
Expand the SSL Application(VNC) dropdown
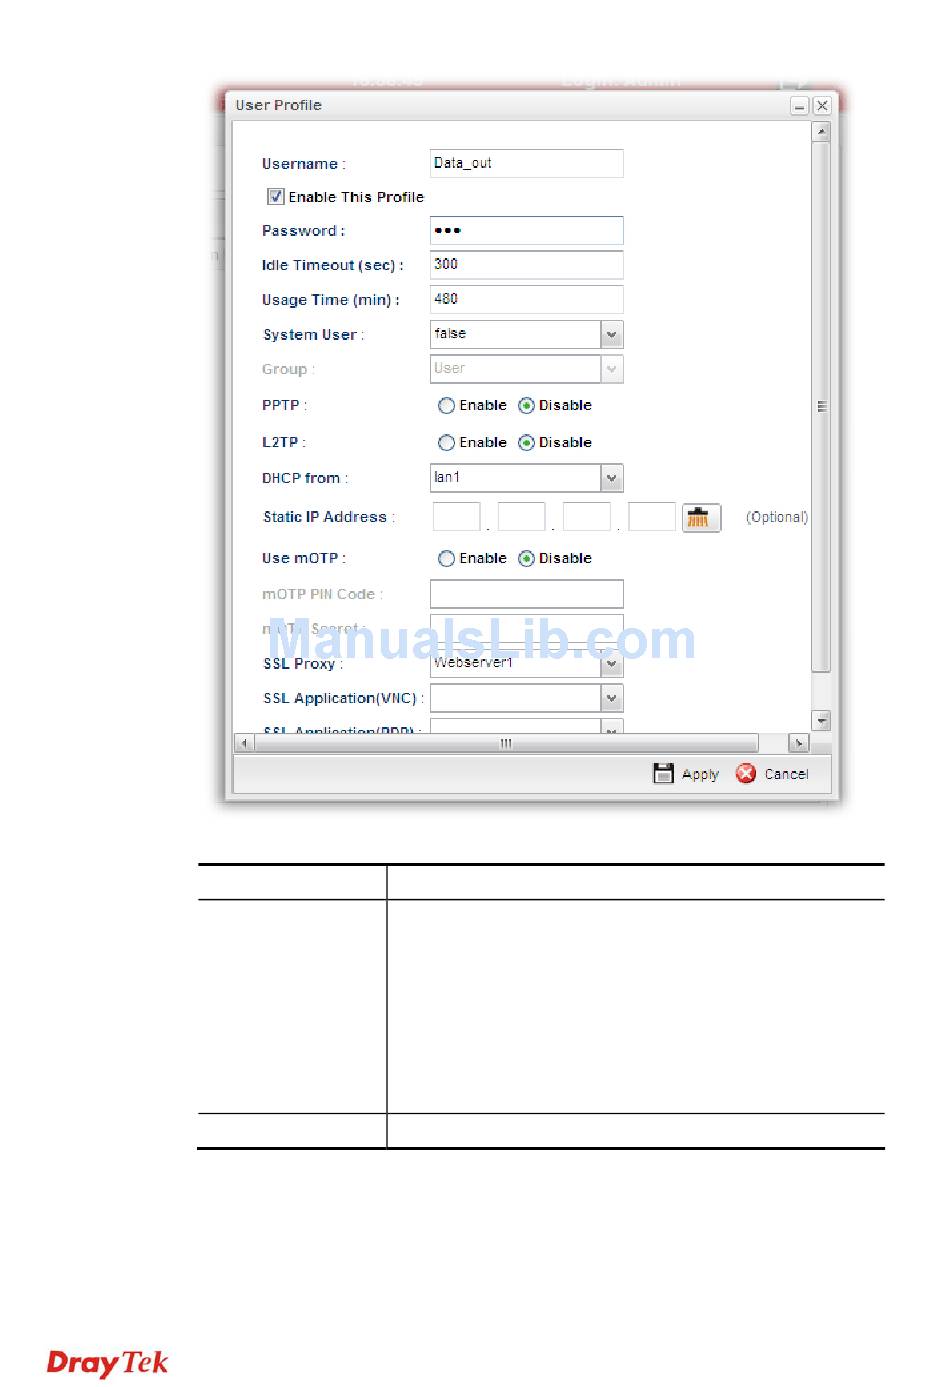612,698
